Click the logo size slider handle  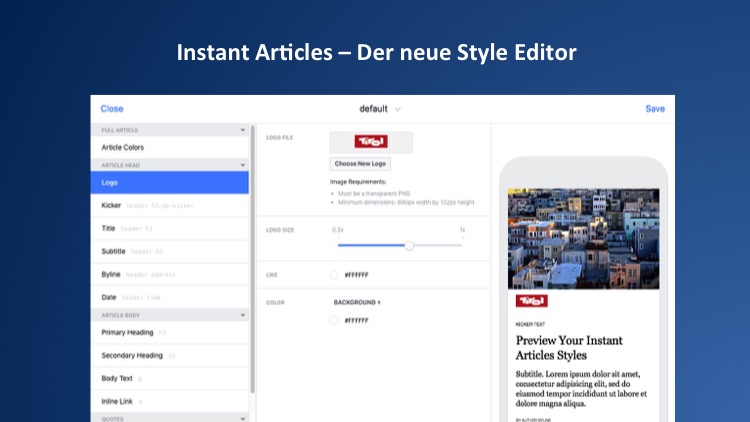pos(408,244)
